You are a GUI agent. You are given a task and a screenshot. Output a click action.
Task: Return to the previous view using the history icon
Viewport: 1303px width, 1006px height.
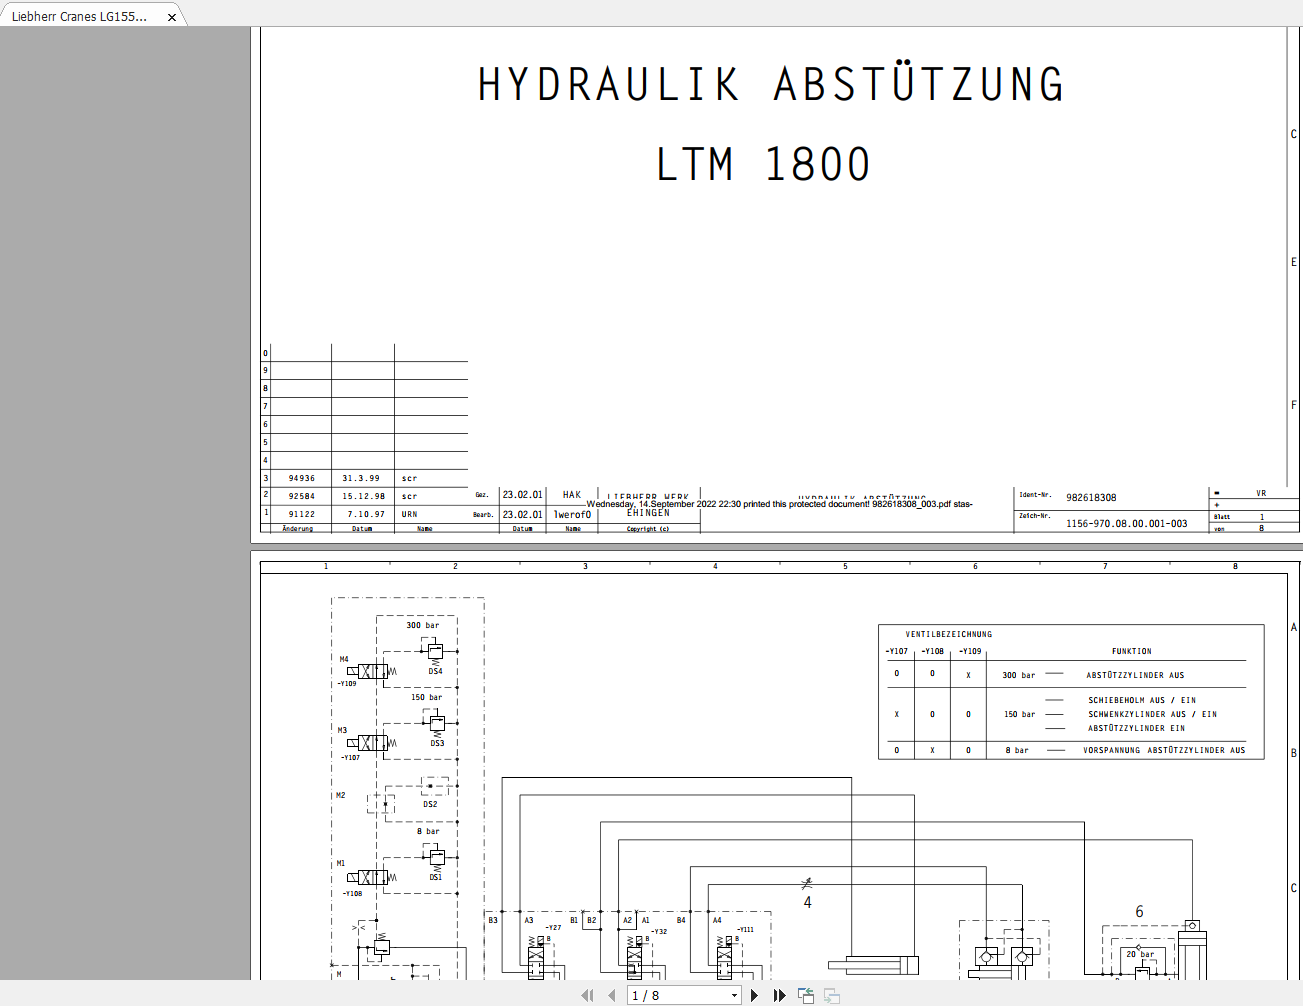[805, 995]
